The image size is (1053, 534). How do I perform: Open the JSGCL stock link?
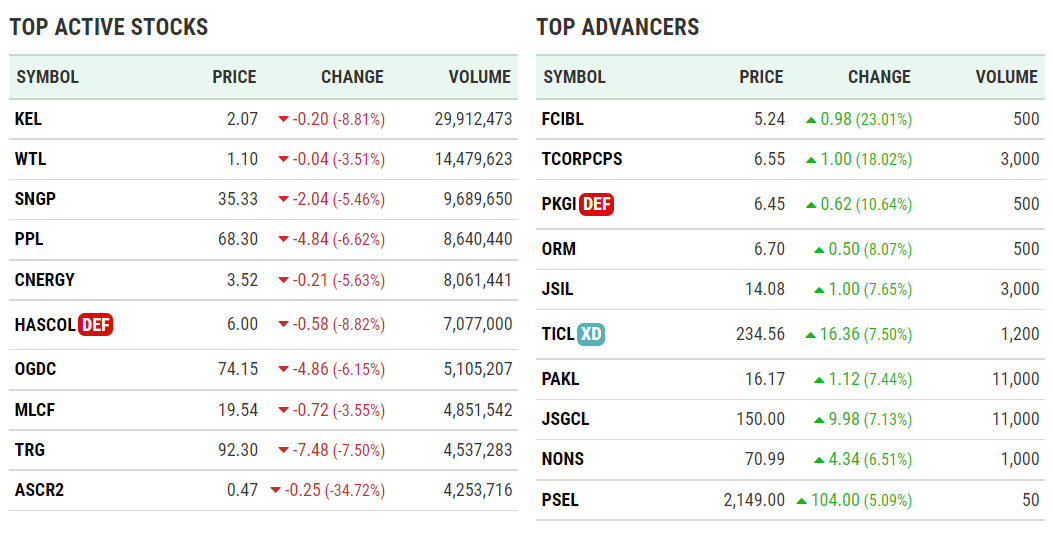pyautogui.click(x=565, y=419)
